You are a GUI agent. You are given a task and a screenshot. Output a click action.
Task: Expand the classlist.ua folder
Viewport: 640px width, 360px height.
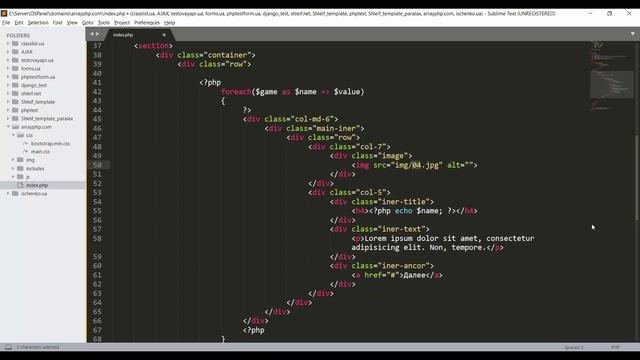point(8,43)
